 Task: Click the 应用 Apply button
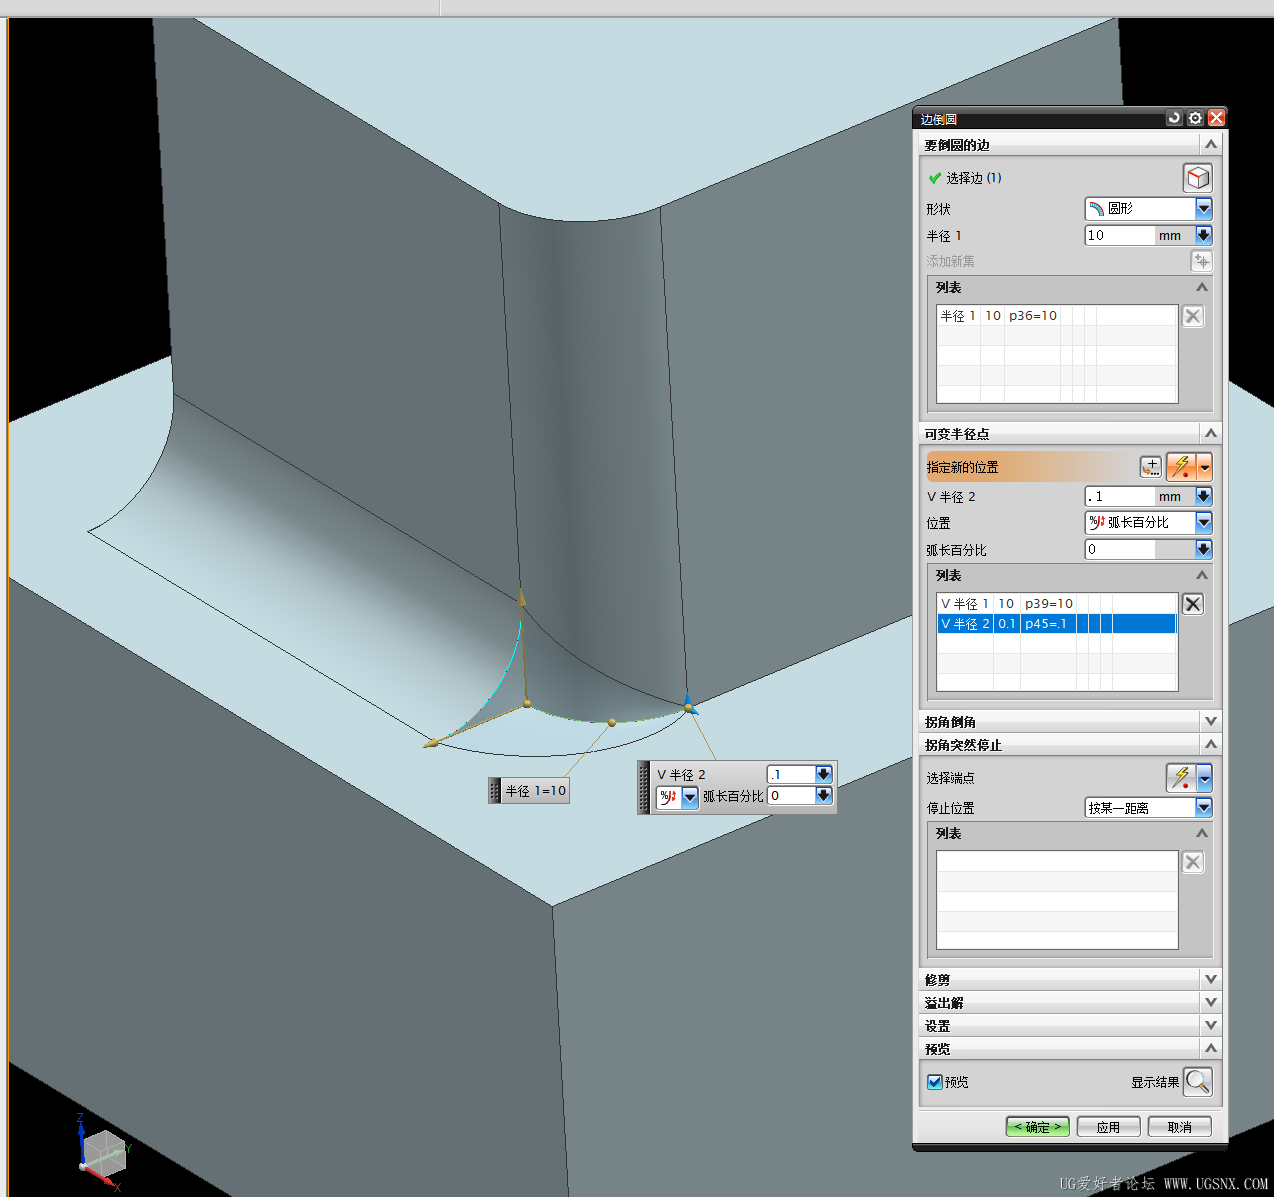point(1108,1127)
